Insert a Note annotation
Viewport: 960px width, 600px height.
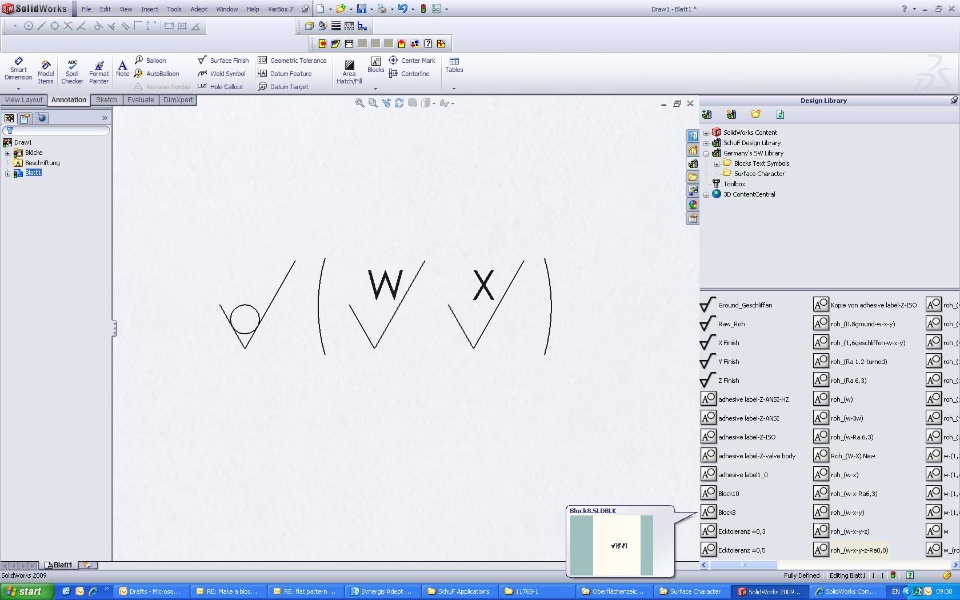pos(122,68)
